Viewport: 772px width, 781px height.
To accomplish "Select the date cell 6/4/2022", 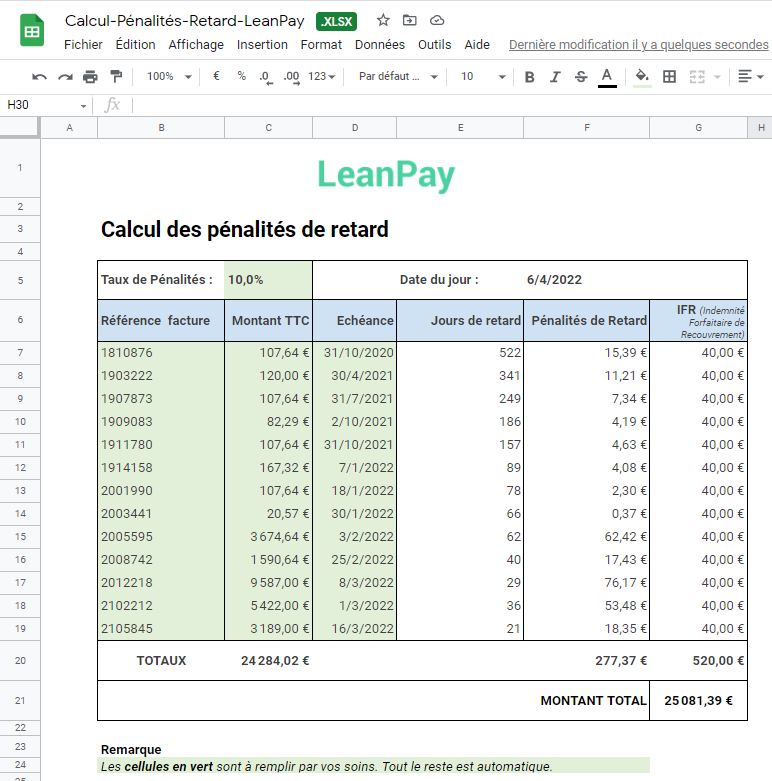I will (x=586, y=279).
